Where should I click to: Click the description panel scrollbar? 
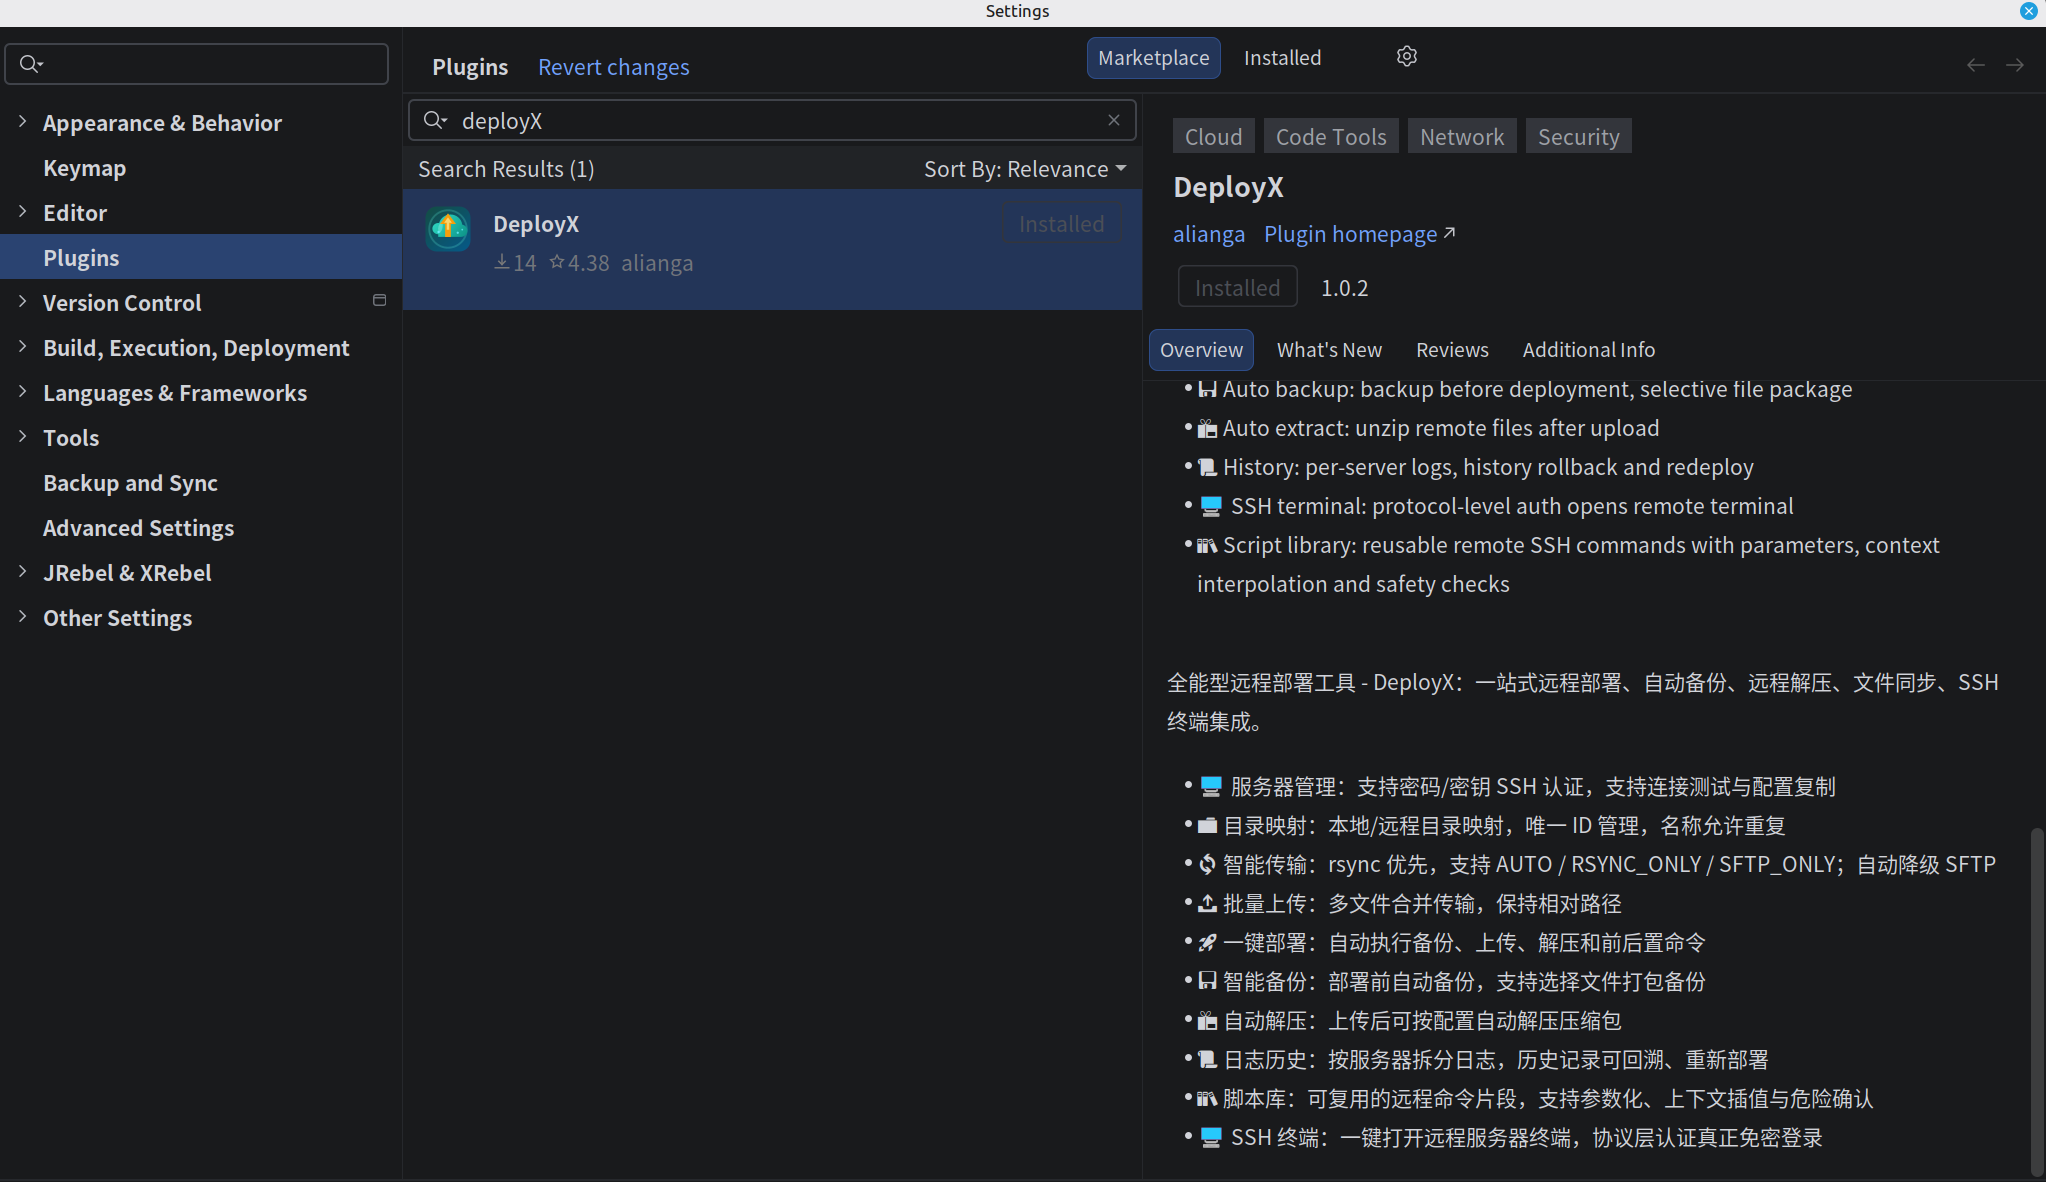pos(2037,1000)
